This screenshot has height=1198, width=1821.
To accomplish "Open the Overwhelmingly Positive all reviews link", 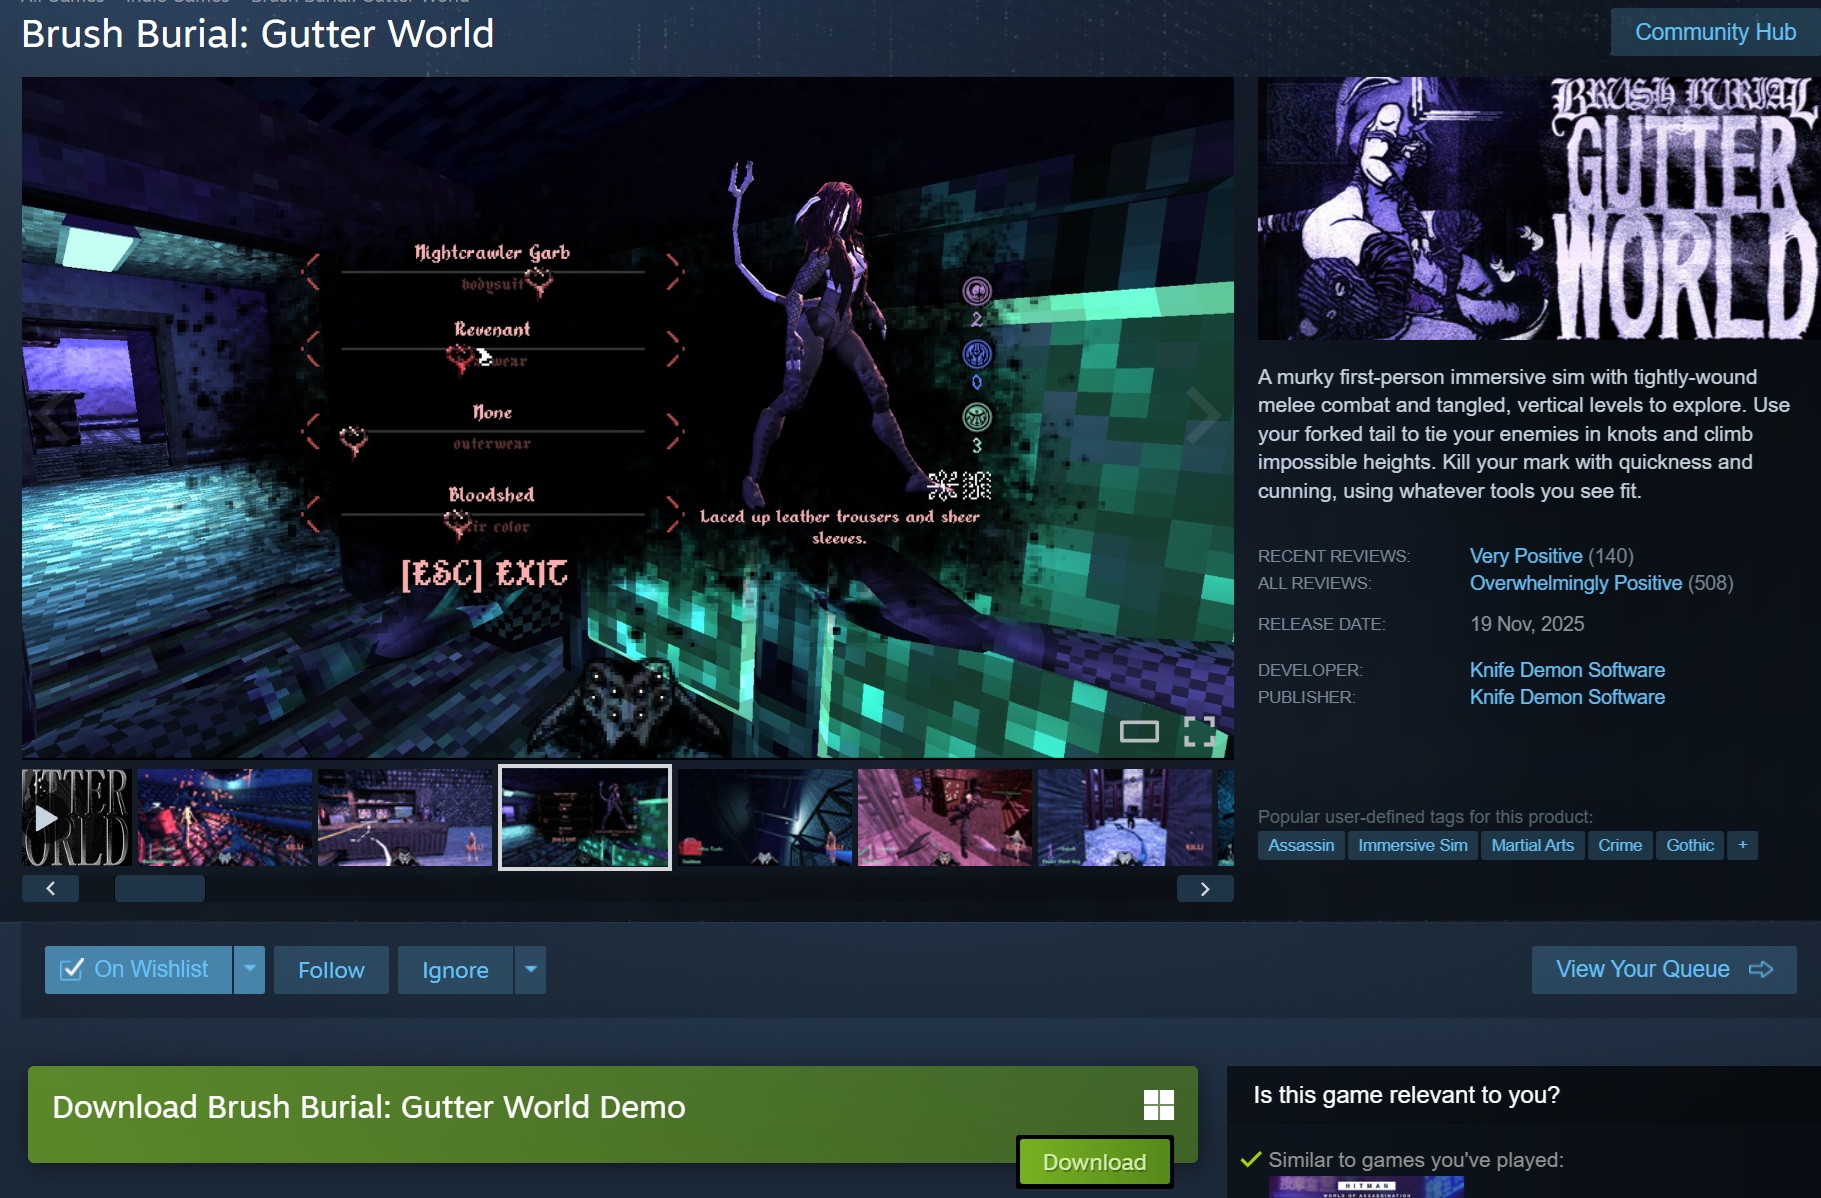I will [1576, 583].
